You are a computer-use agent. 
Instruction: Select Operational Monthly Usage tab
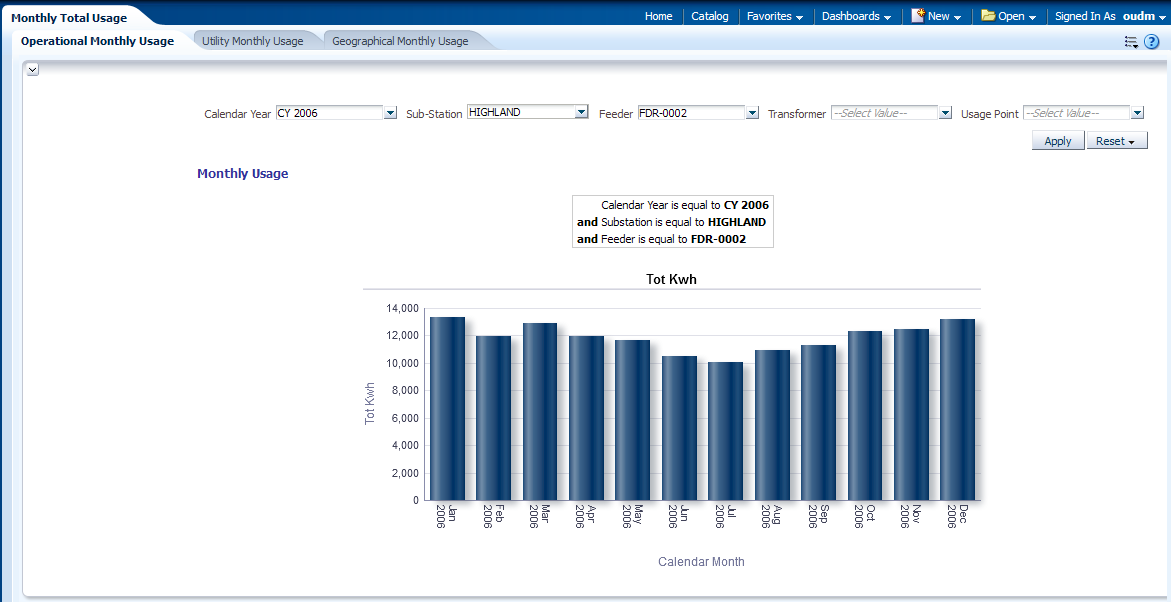click(97, 41)
